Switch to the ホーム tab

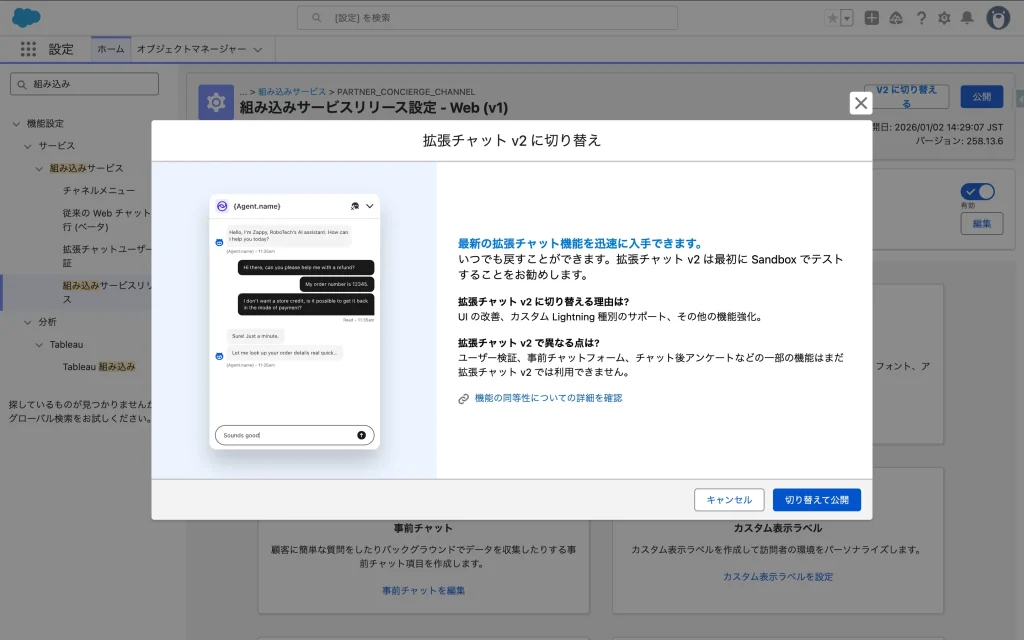(111, 49)
